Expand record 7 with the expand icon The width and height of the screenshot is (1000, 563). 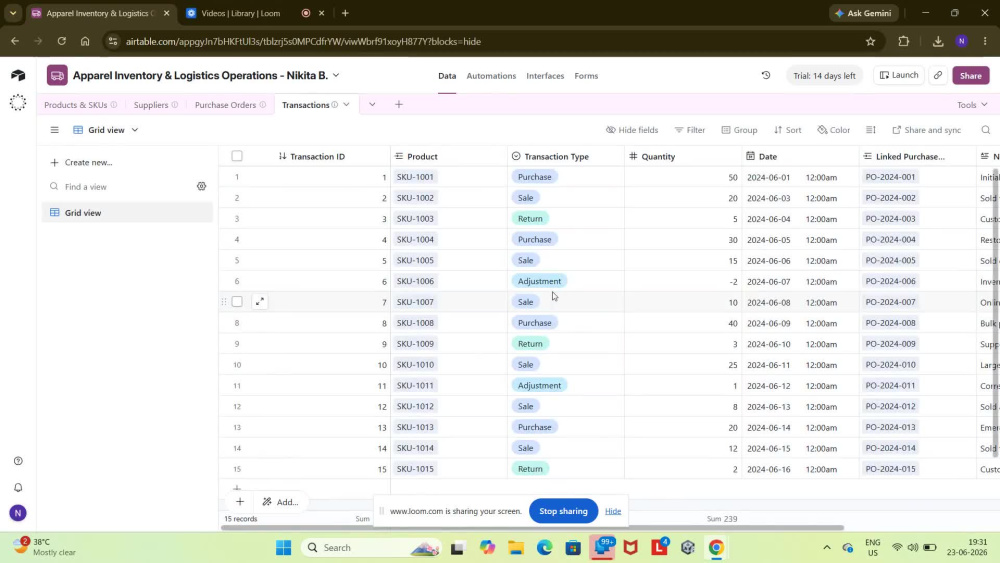coord(260,302)
